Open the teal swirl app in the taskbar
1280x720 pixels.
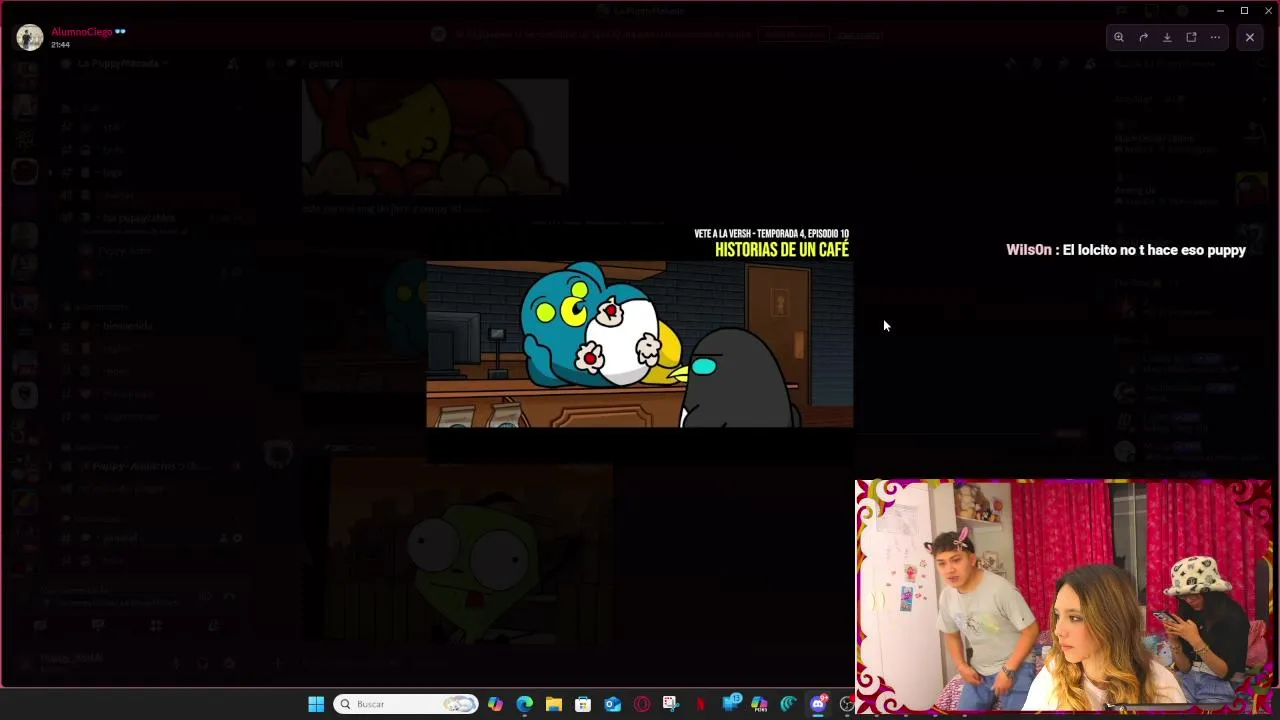(x=789, y=704)
